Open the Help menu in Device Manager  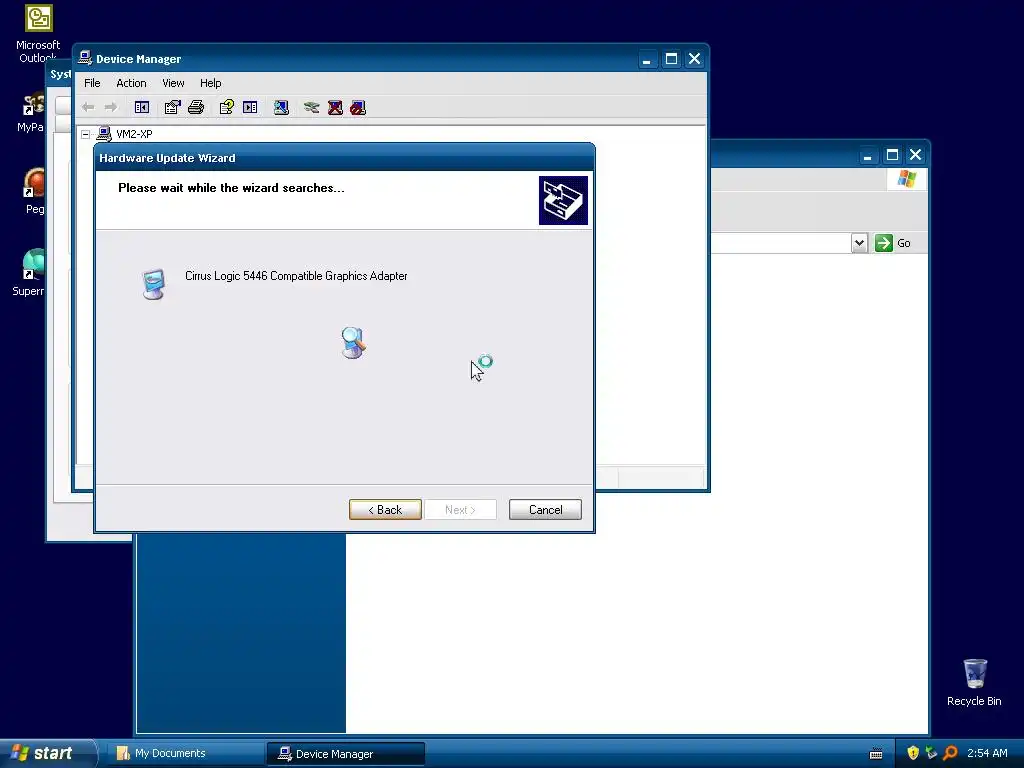[210, 83]
